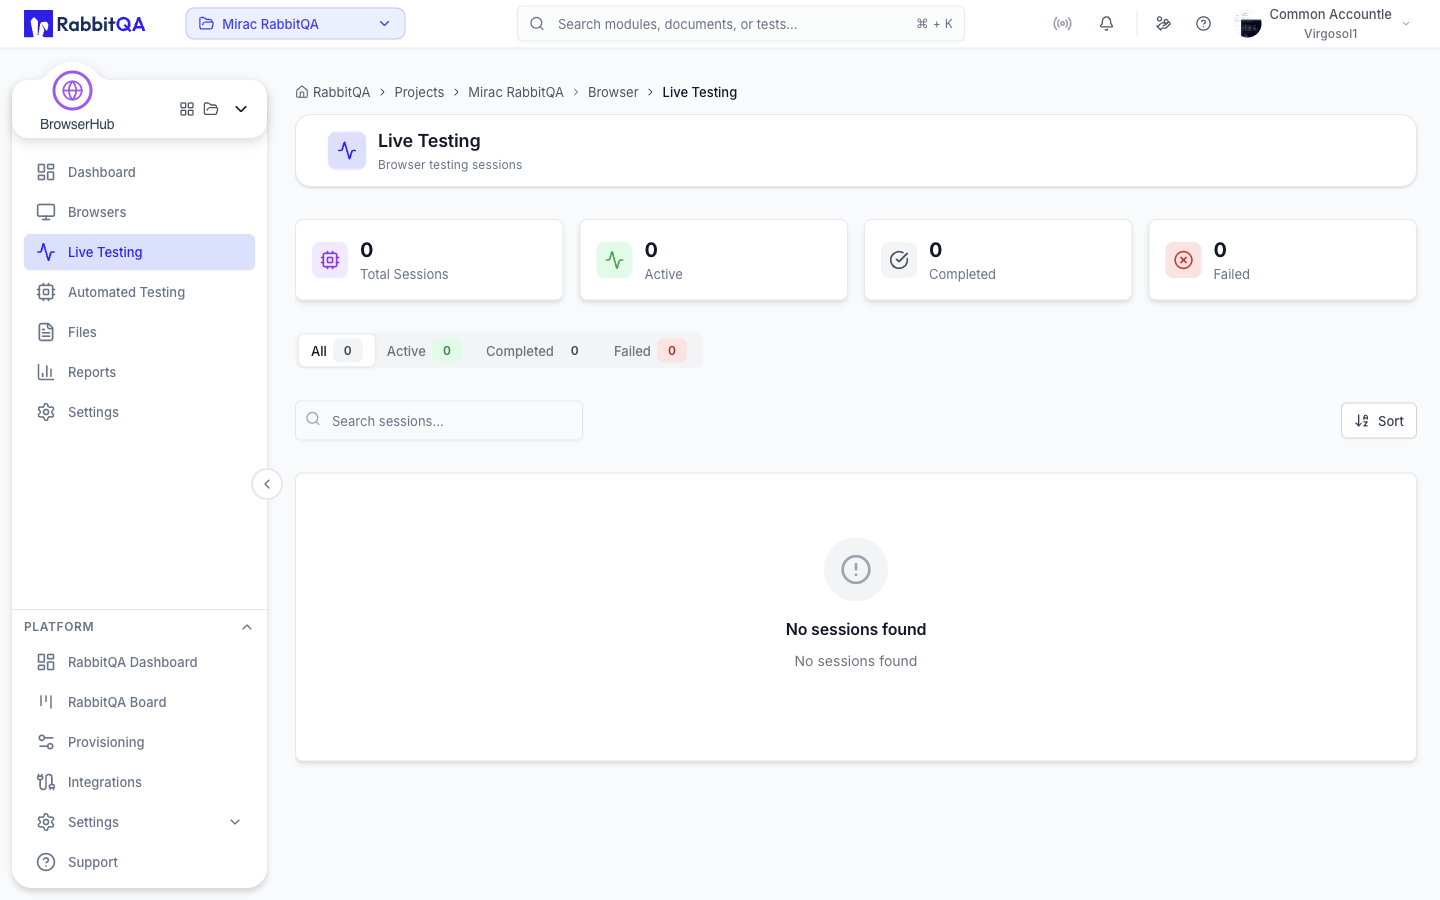
Task: Click the Failed red X icon
Action: coord(1183,260)
